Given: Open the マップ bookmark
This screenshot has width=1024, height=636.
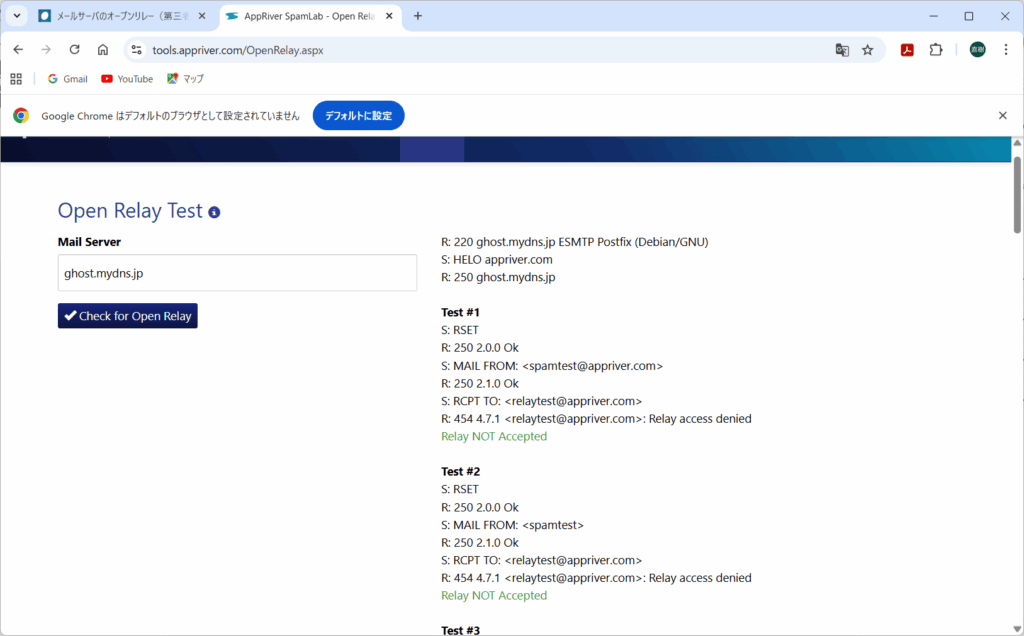Looking at the screenshot, I should coord(185,79).
